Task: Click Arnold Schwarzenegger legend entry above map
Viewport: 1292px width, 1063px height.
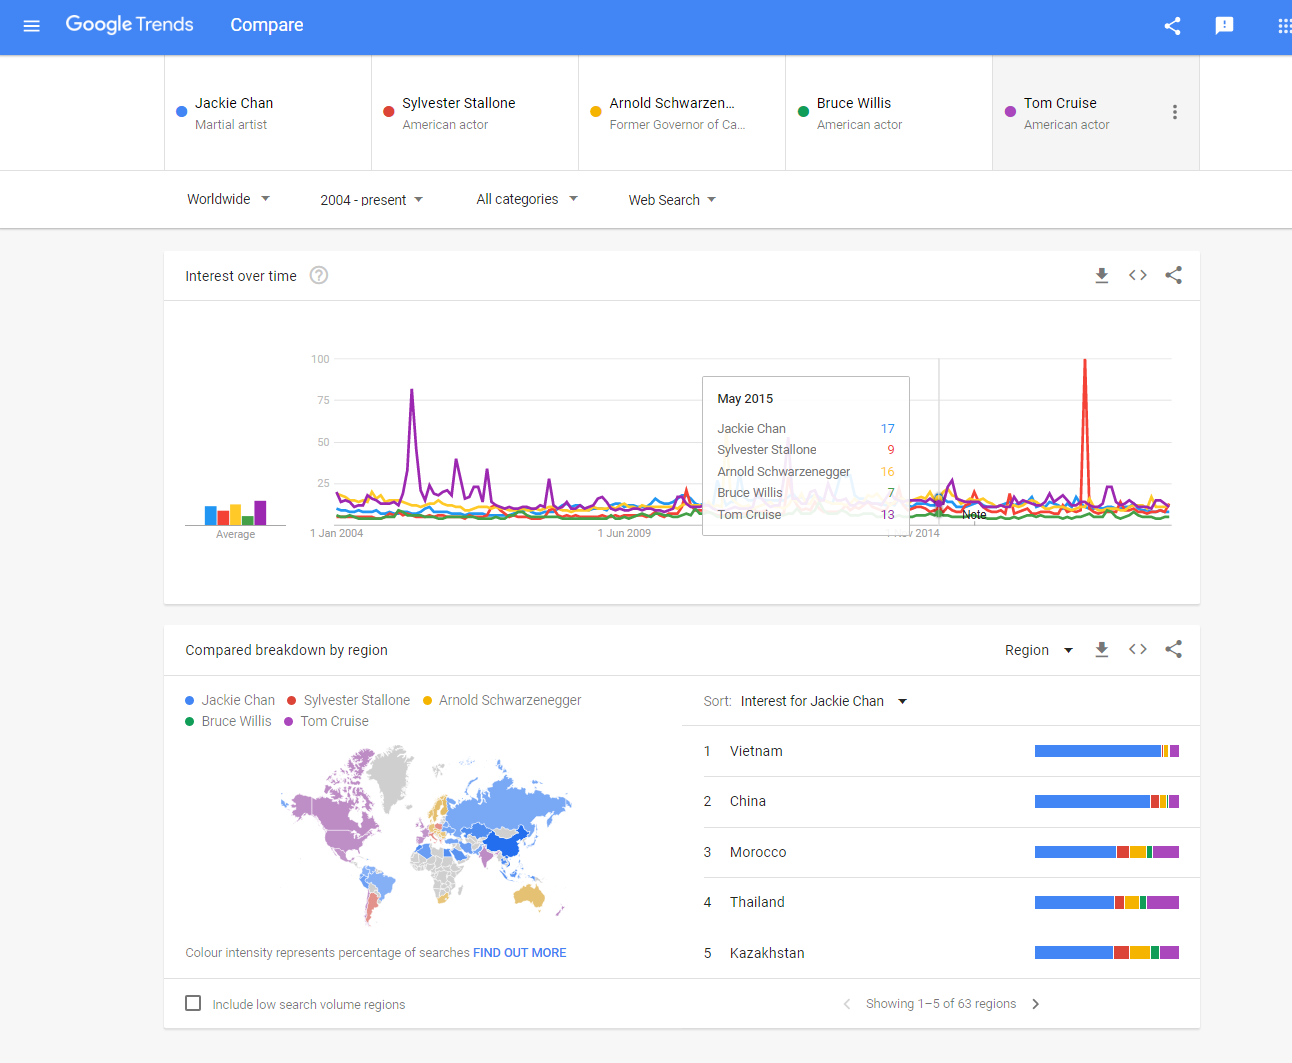Action: pos(502,700)
